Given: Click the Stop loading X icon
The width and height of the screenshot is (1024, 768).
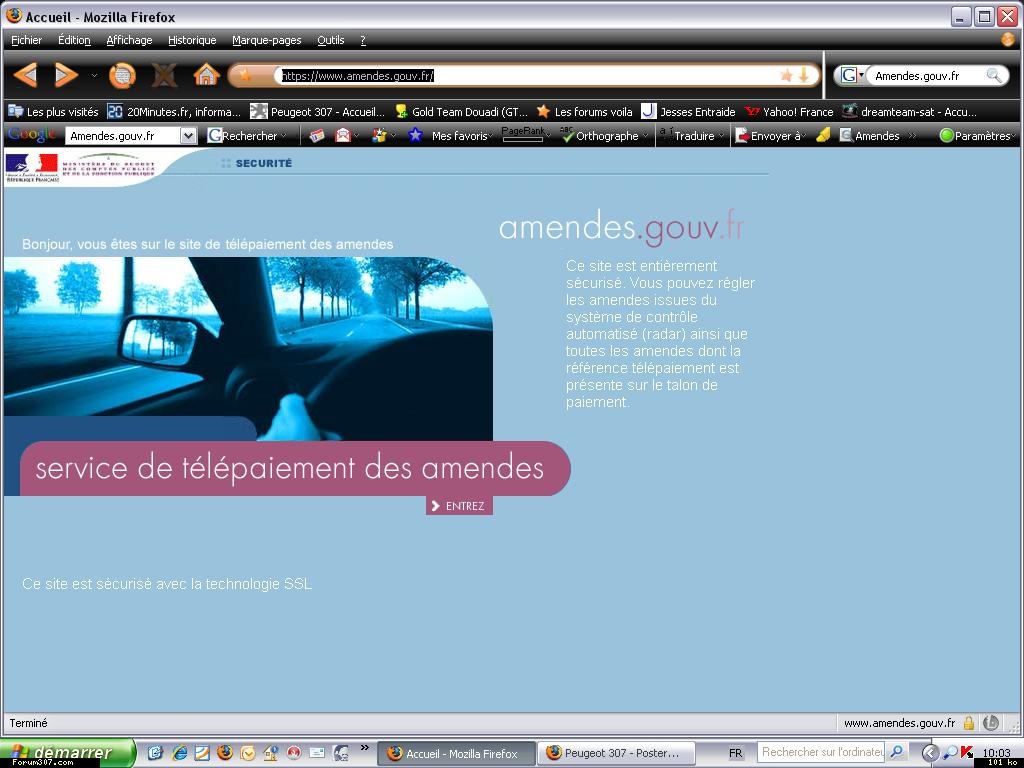Looking at the screenshot, I should 164,75.
